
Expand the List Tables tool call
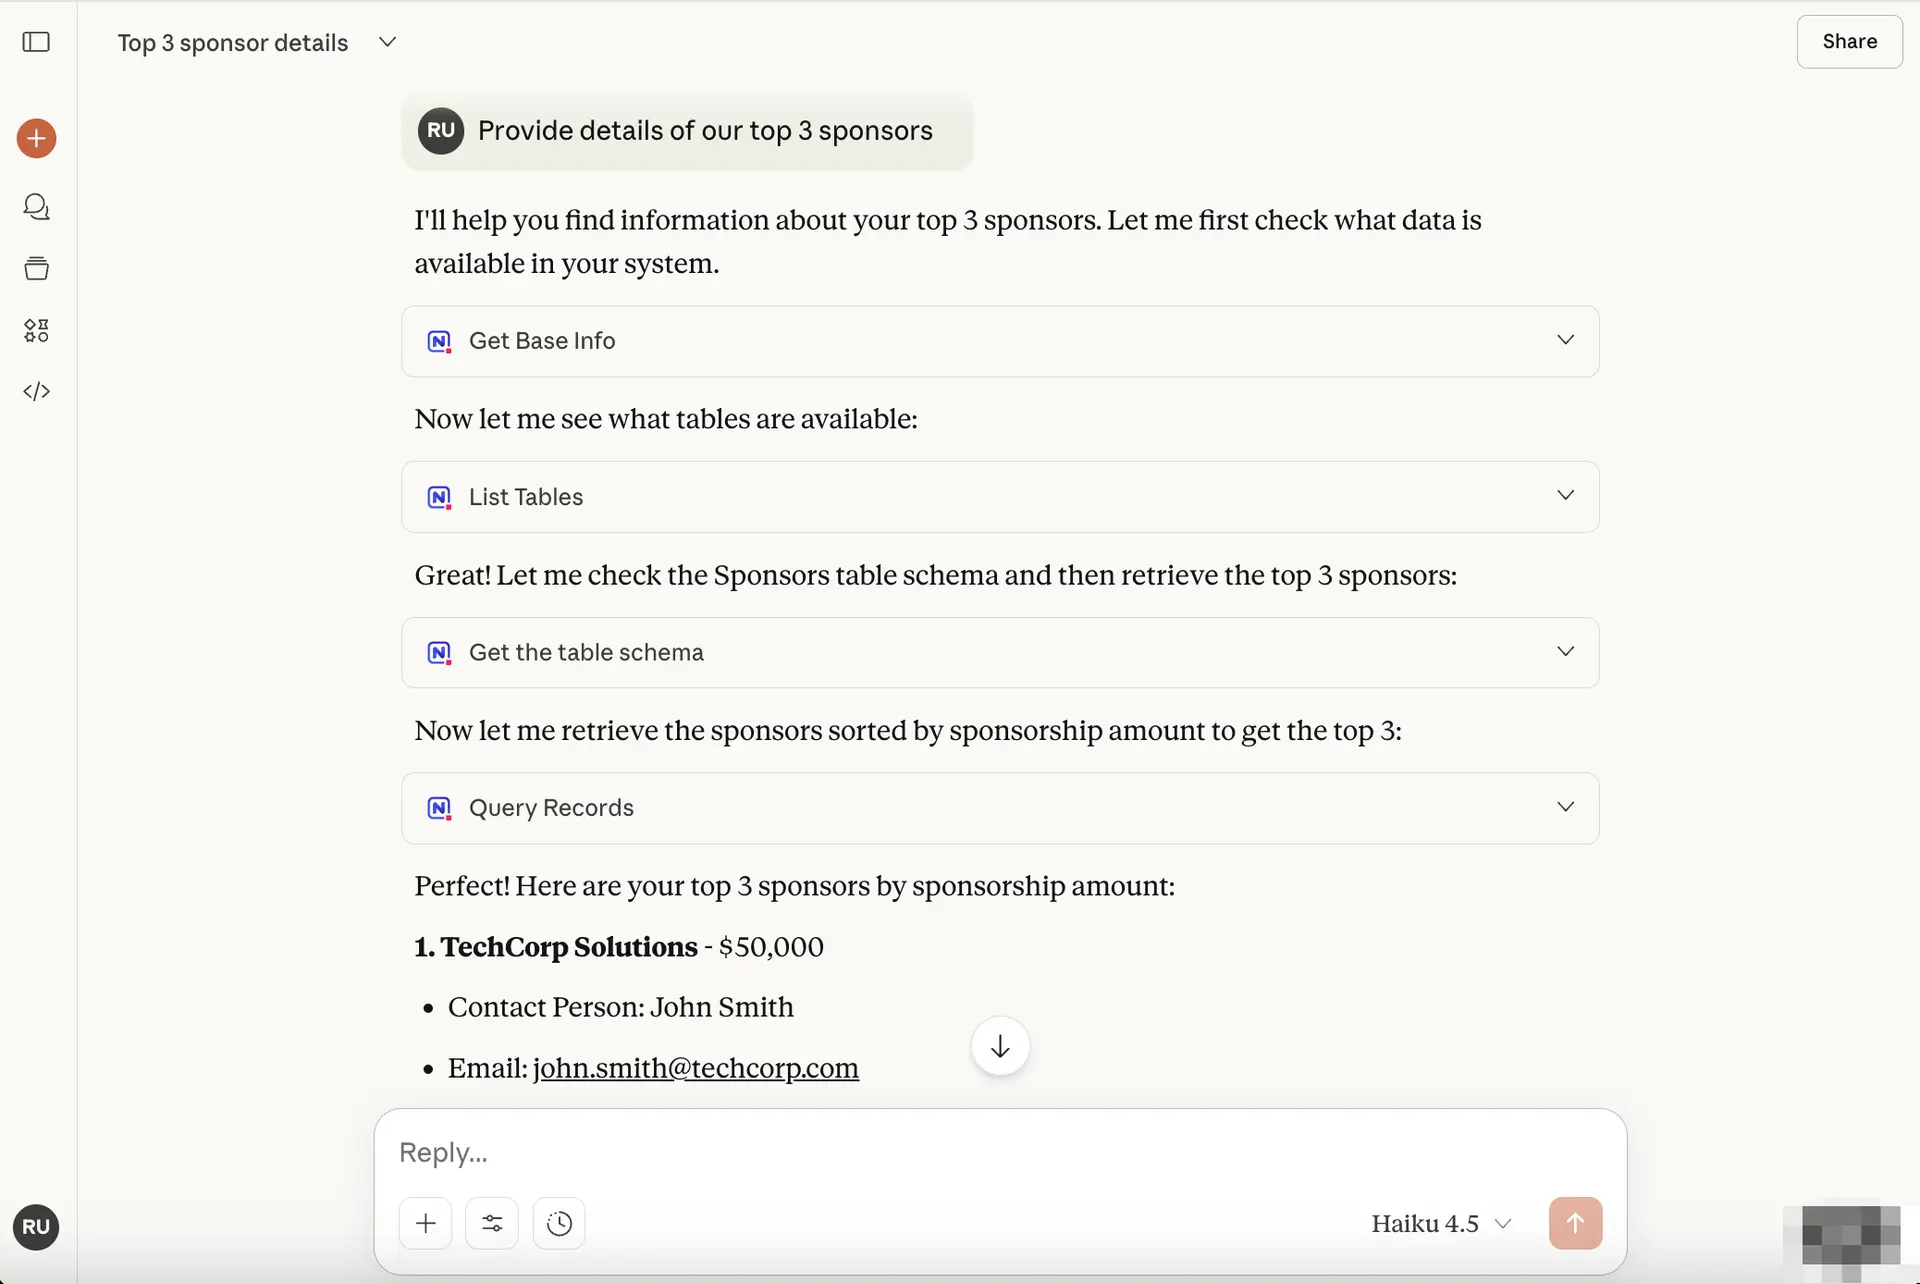[1000, 497]
